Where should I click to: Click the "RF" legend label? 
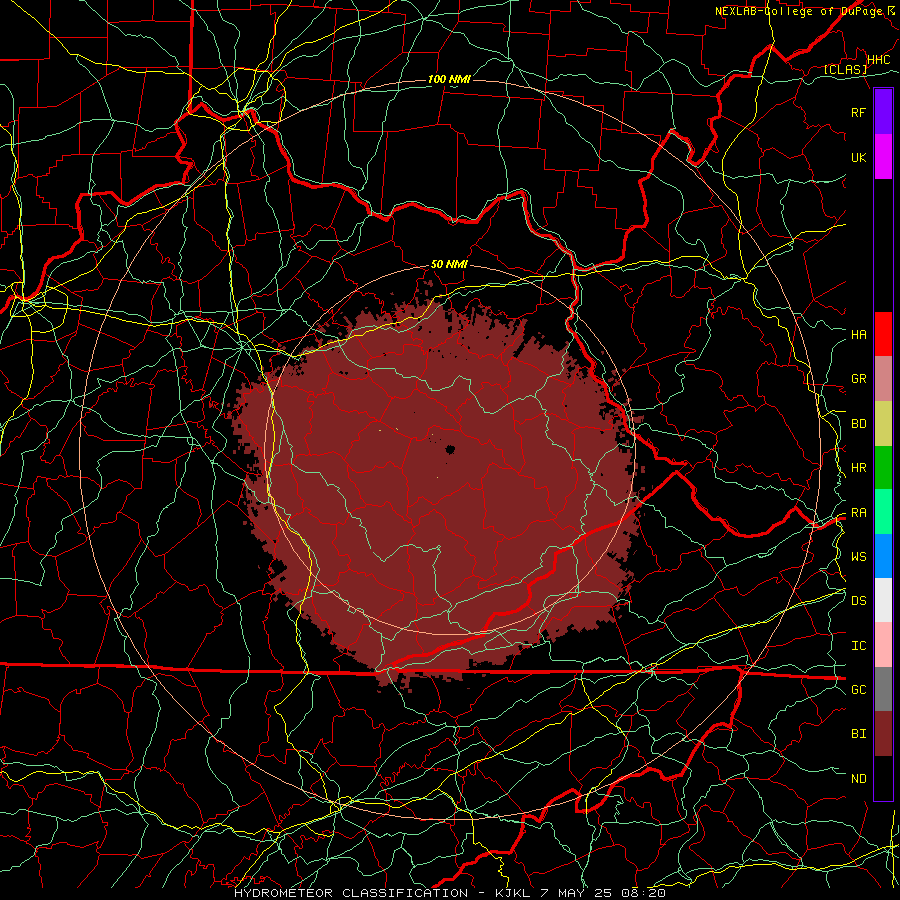(858, 112)
